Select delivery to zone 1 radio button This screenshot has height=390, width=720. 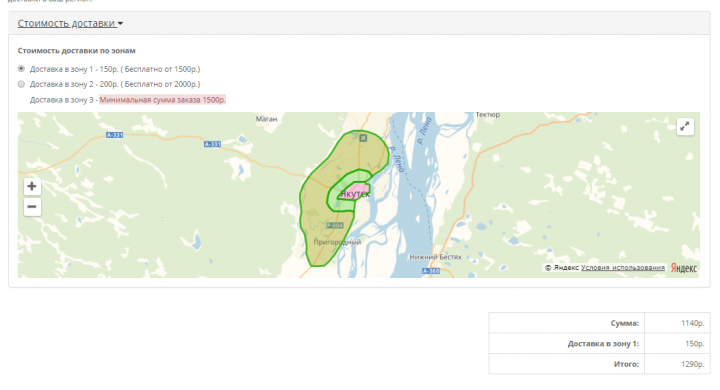click(x=21, y=68)
